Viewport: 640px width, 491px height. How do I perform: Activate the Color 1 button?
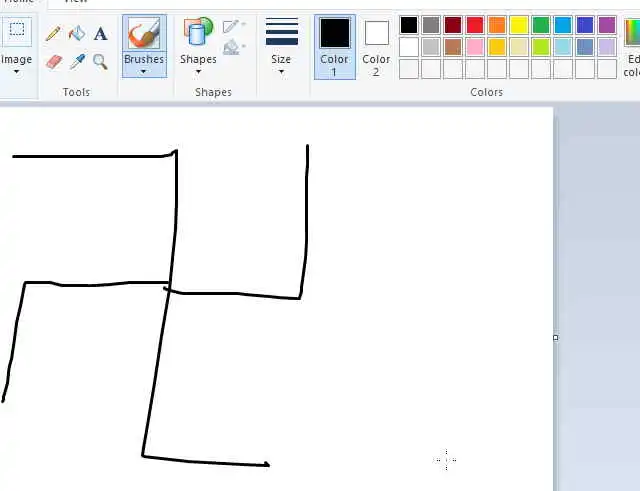335,47
